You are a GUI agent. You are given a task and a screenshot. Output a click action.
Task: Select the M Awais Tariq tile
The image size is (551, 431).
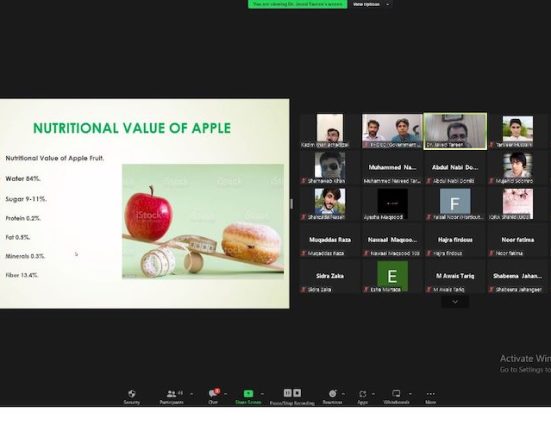point(455,276)
